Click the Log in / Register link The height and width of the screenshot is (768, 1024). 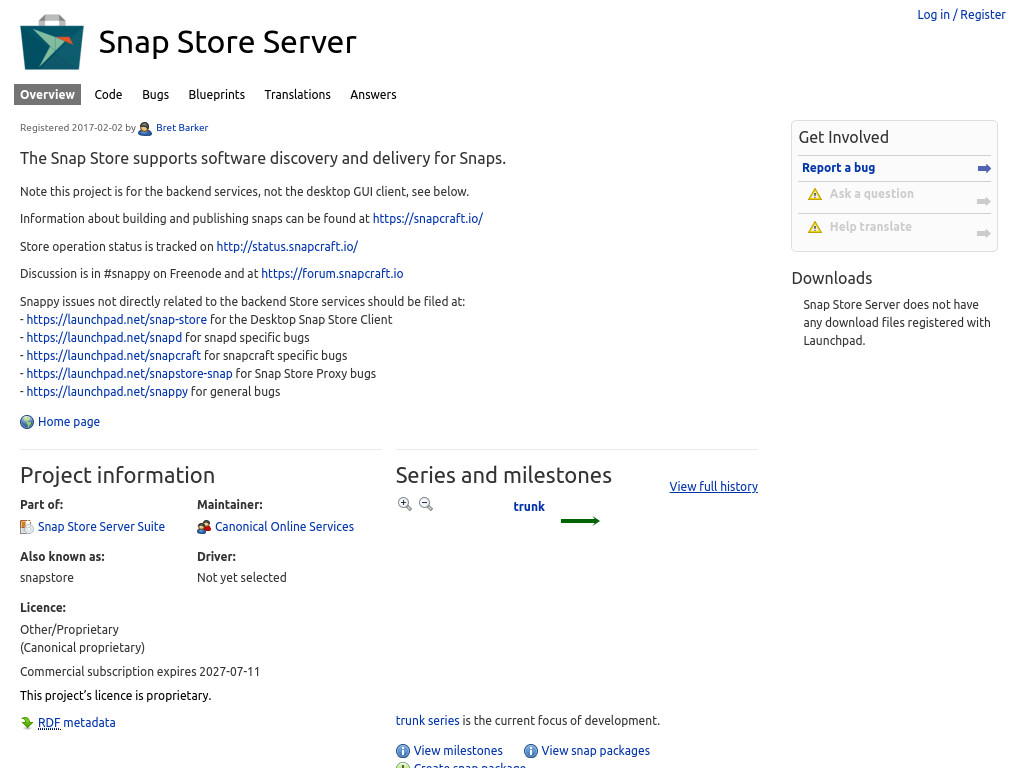click(961, 14)
